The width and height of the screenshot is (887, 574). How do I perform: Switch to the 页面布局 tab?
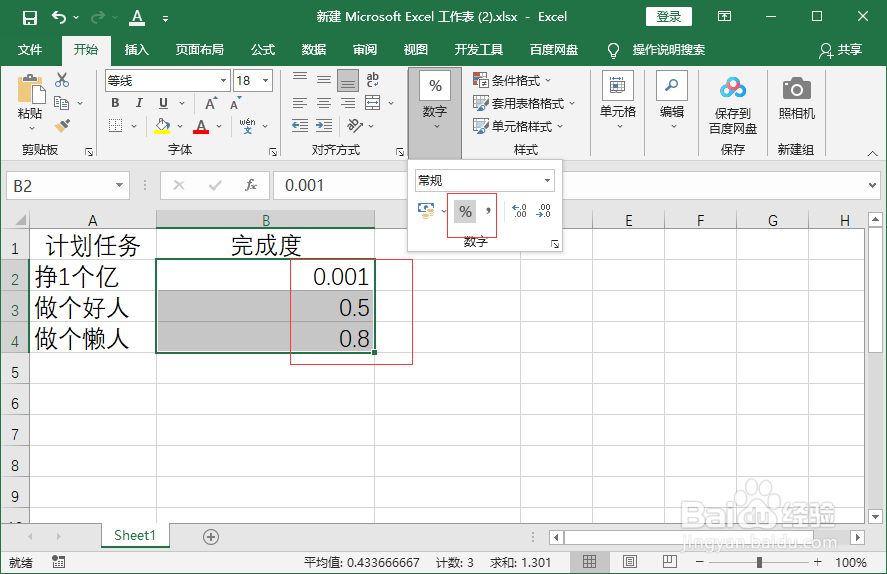[199, 50]
